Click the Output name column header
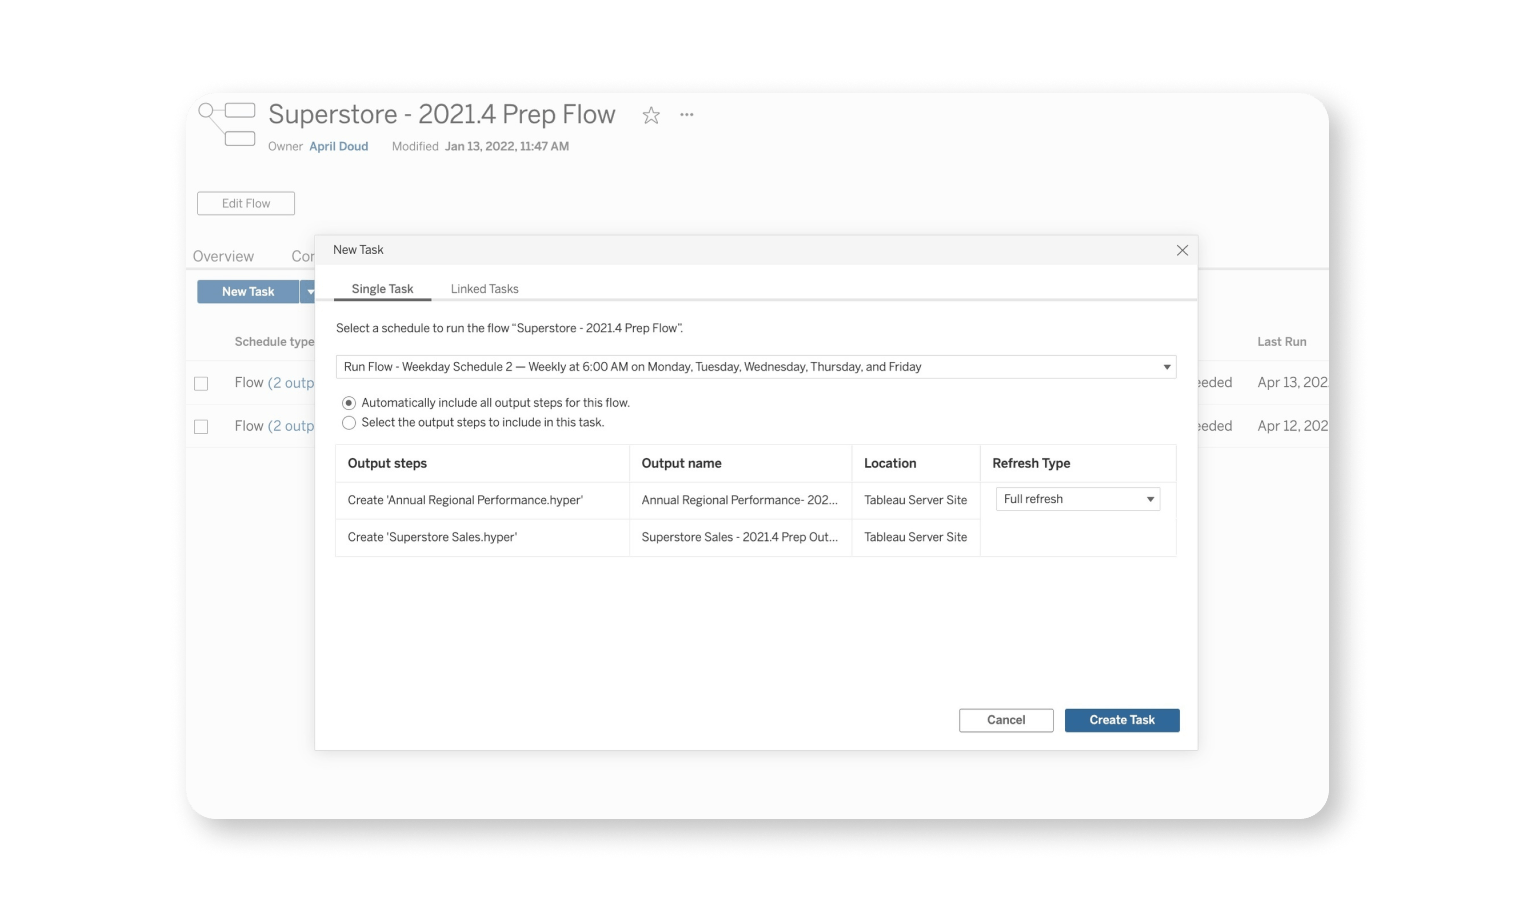The height and width of the screenshot is (915, 1515). point(682,463)
